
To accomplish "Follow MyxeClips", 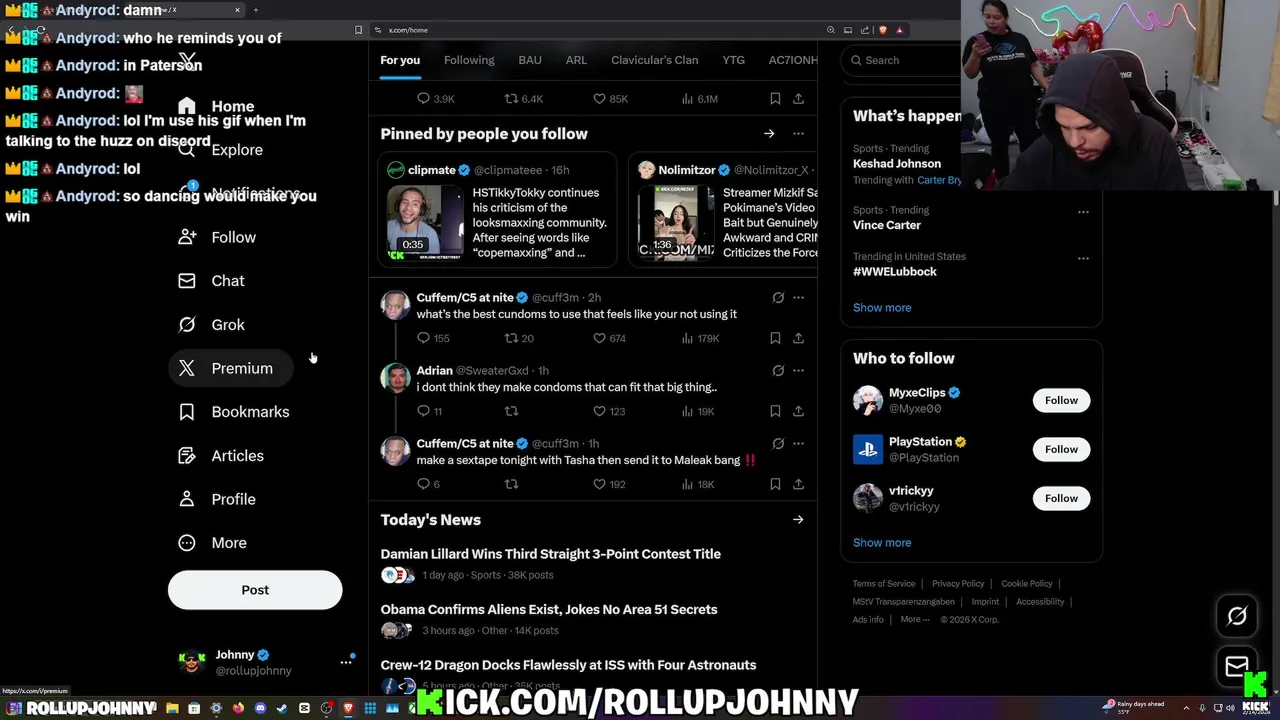I will [1061, 401].
